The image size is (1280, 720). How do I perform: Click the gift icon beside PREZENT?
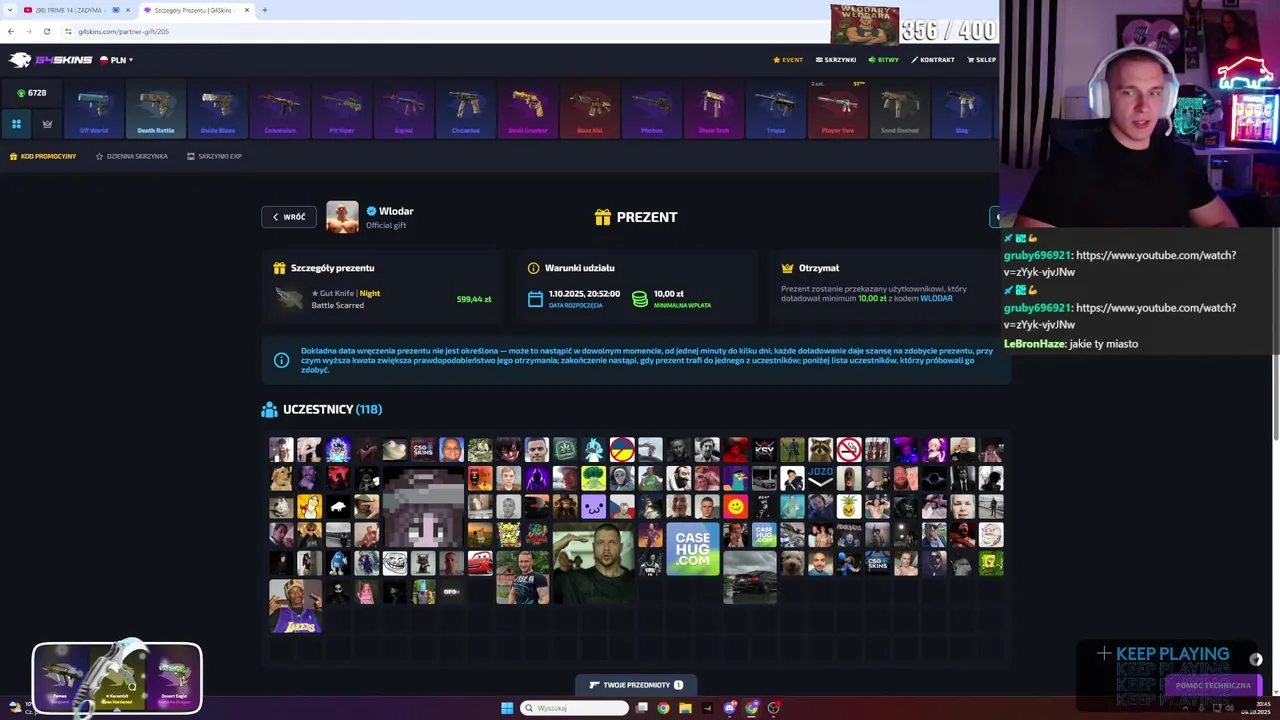(603, 217)
